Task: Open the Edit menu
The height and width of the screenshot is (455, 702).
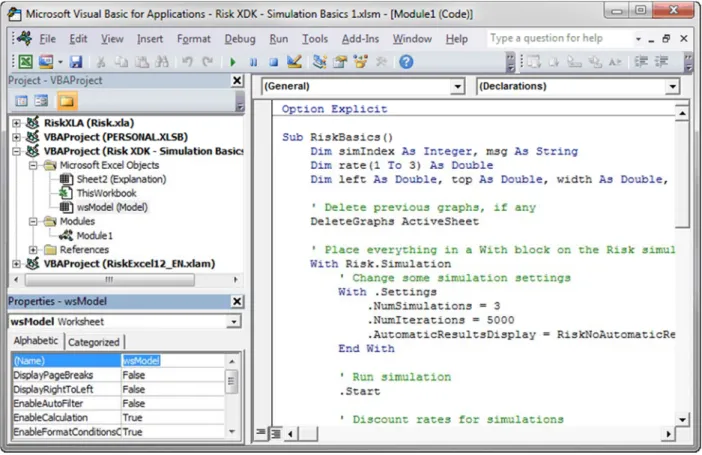Action: tap(78, 39)
